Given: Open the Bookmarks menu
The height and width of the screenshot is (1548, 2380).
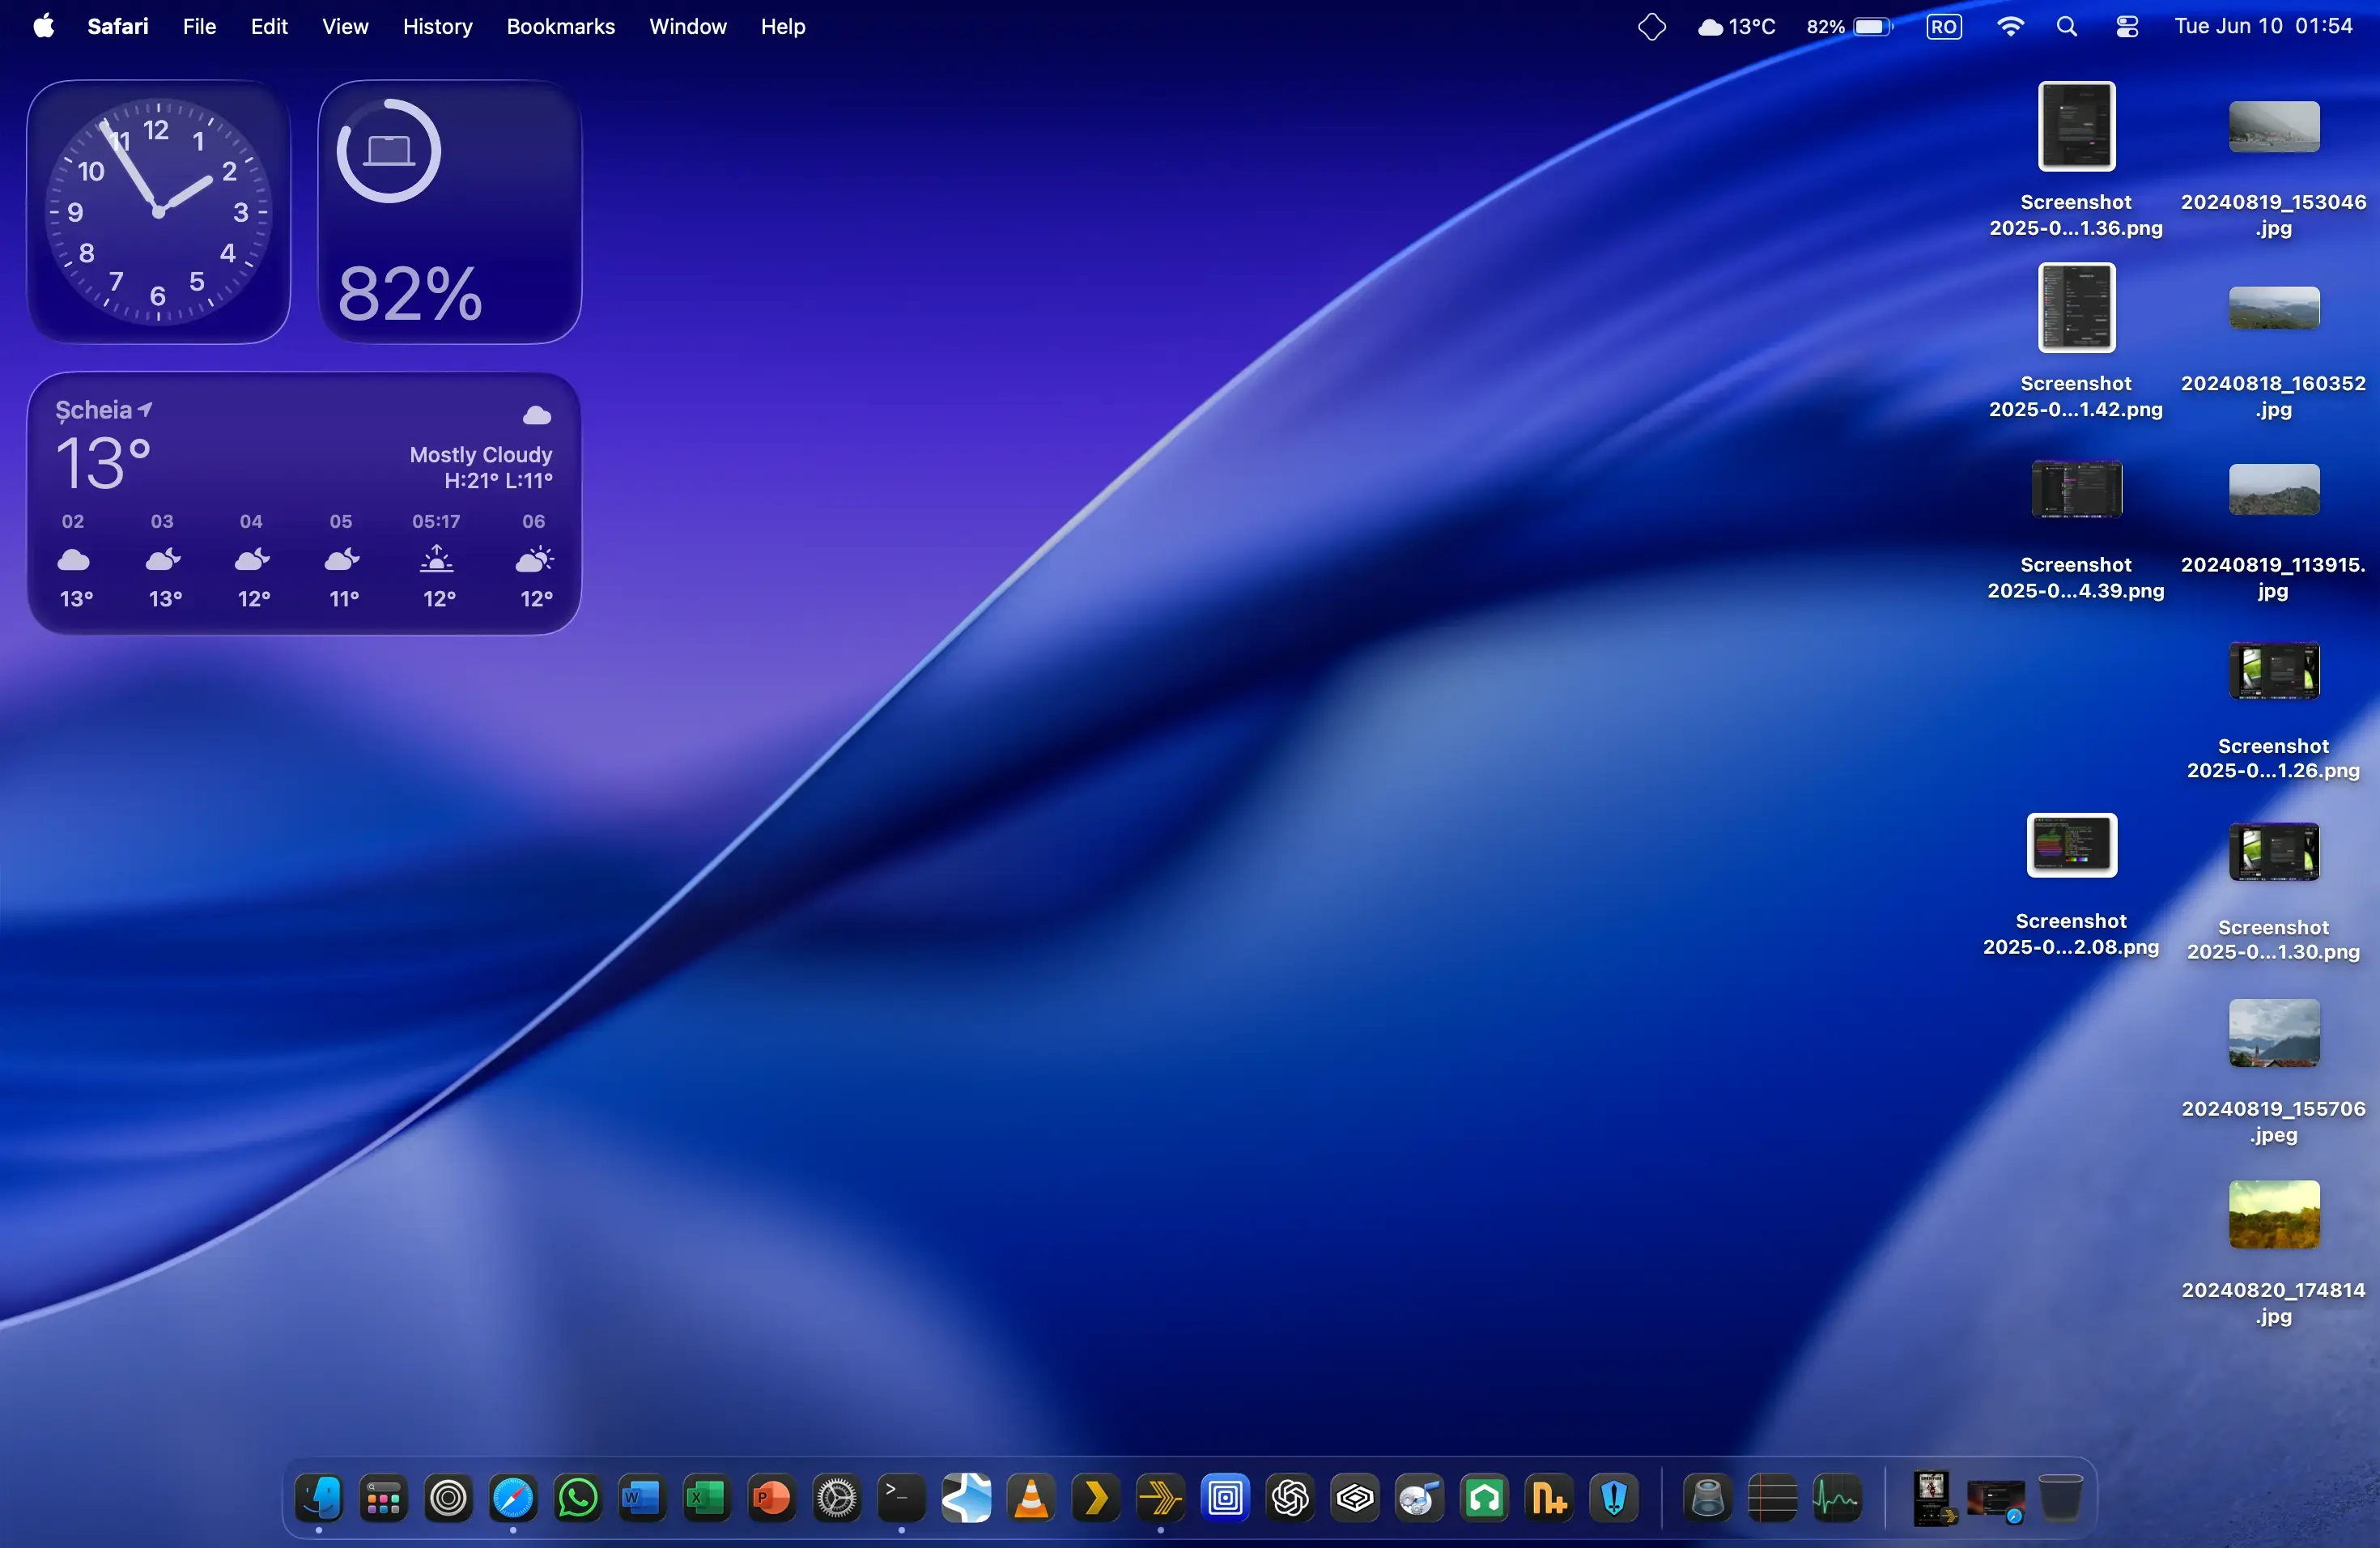Looking at the screenshot, I should click(560, 27).
